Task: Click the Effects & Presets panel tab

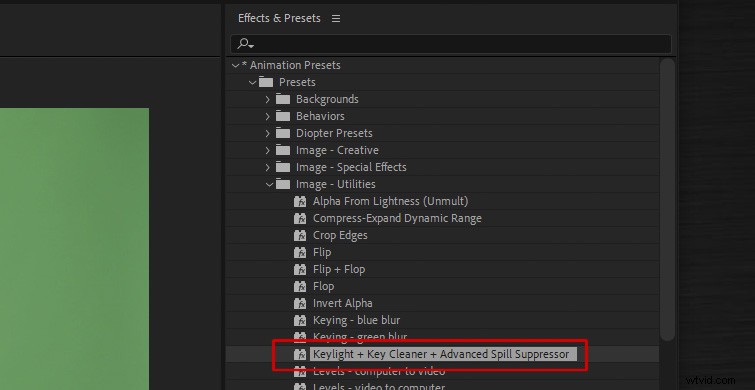Action: [279, 18]
